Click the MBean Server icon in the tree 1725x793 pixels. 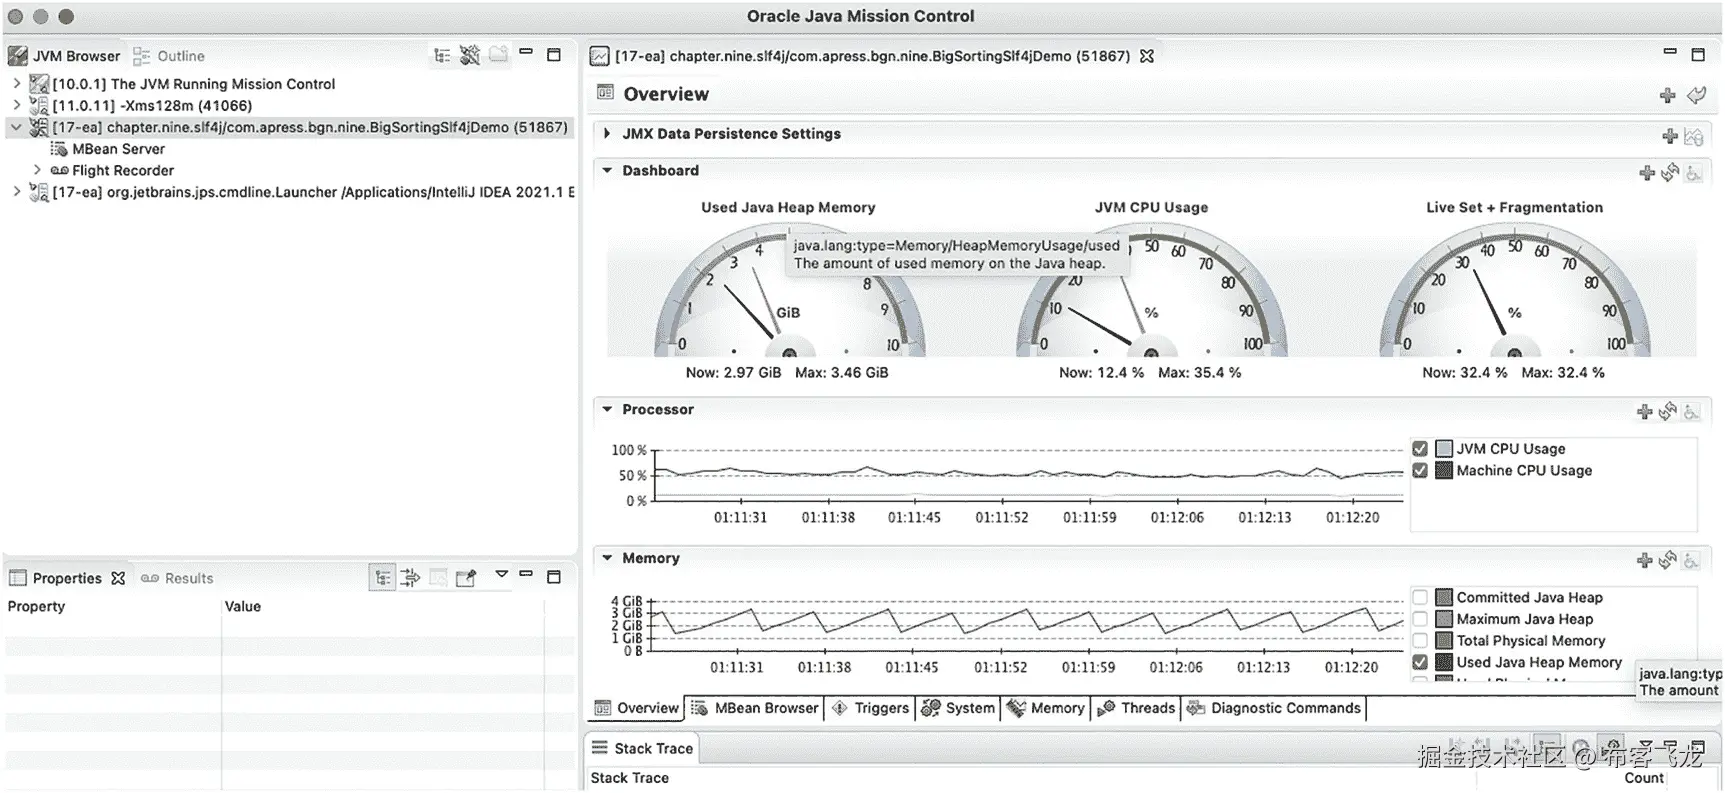point(59,149)
